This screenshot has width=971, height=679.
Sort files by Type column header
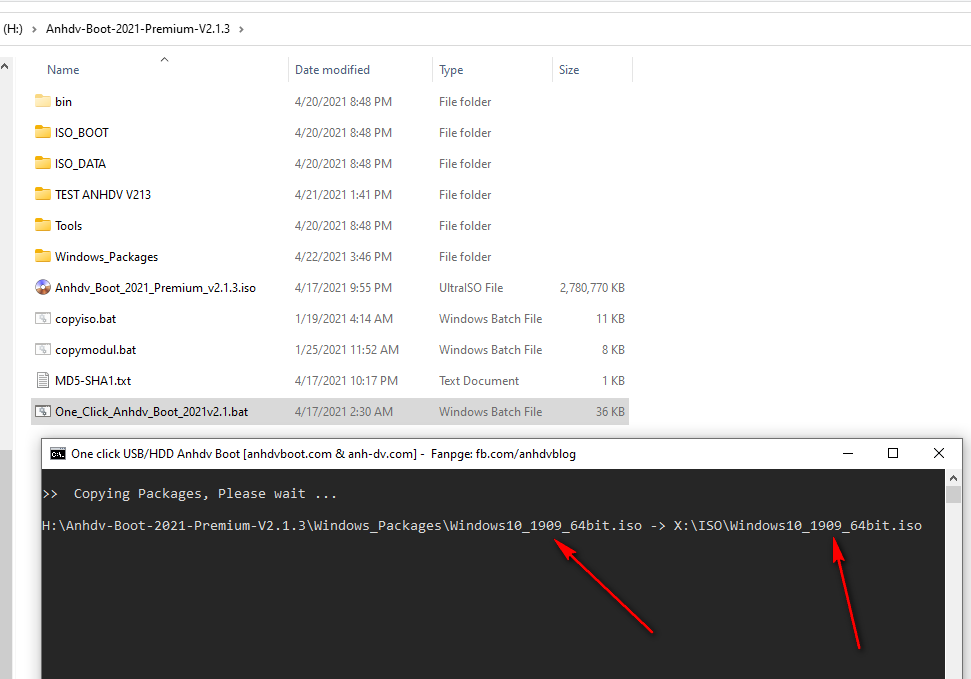pyautogui.click(x=451, y=69)
